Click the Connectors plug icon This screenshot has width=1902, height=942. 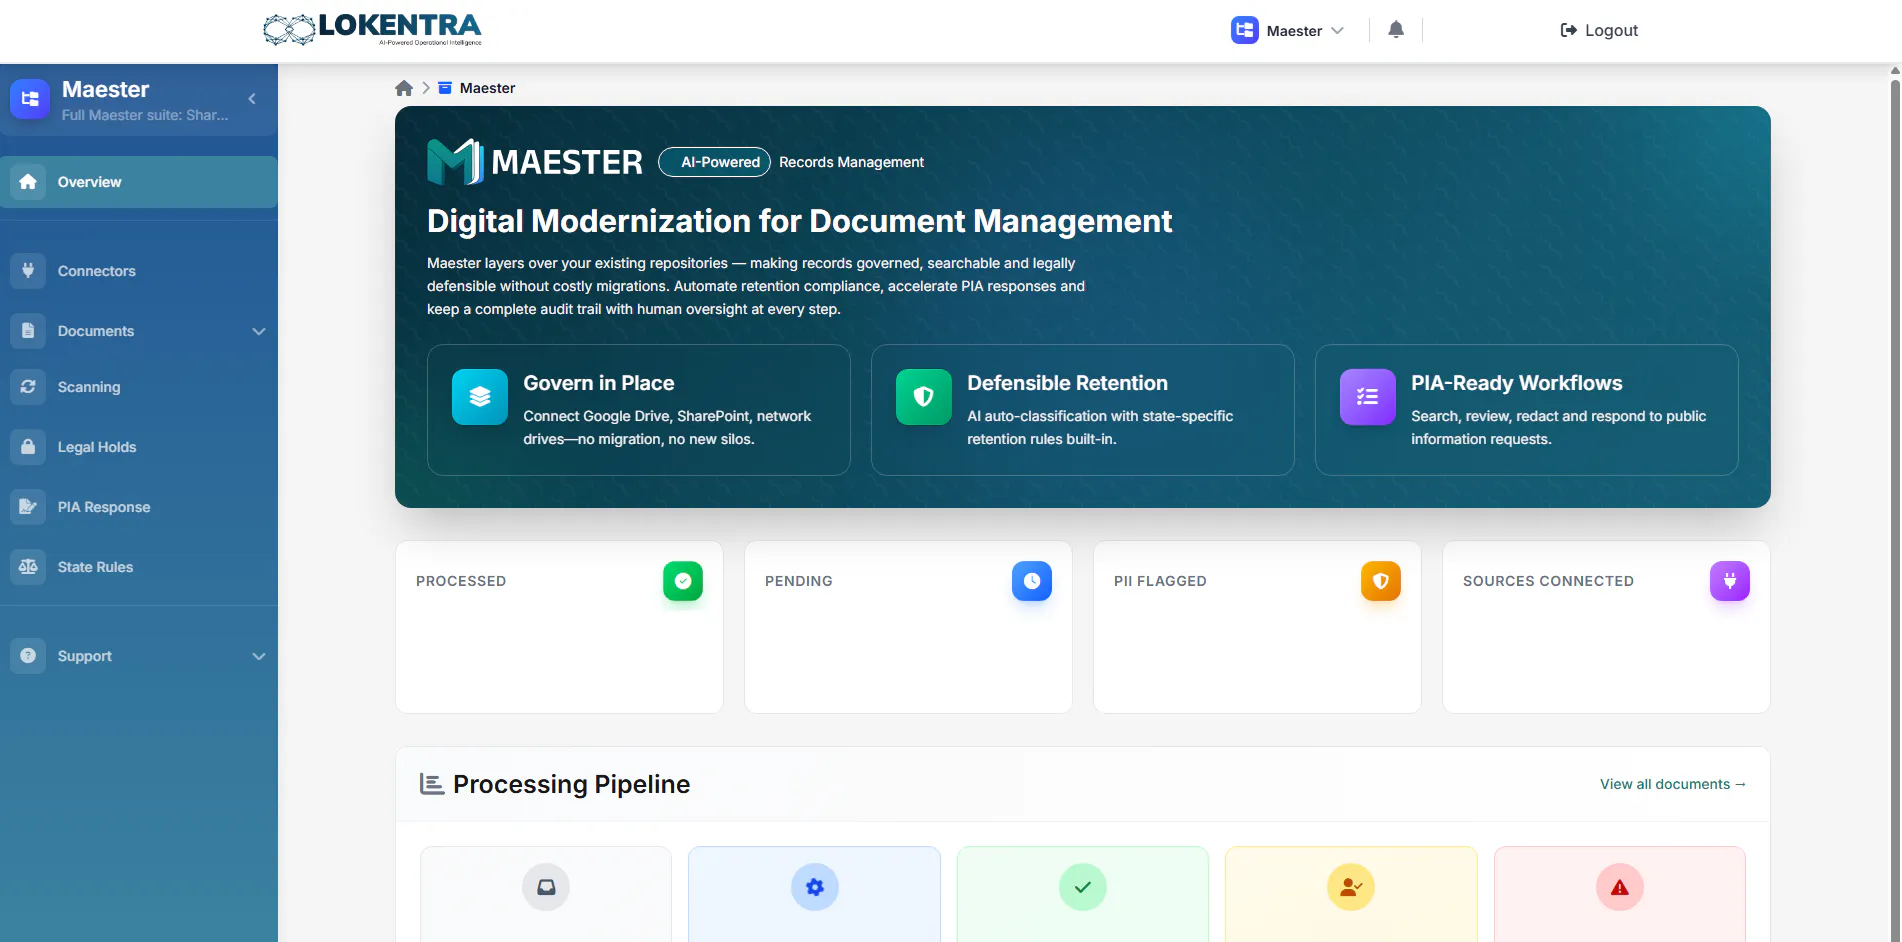coord(28,271)
